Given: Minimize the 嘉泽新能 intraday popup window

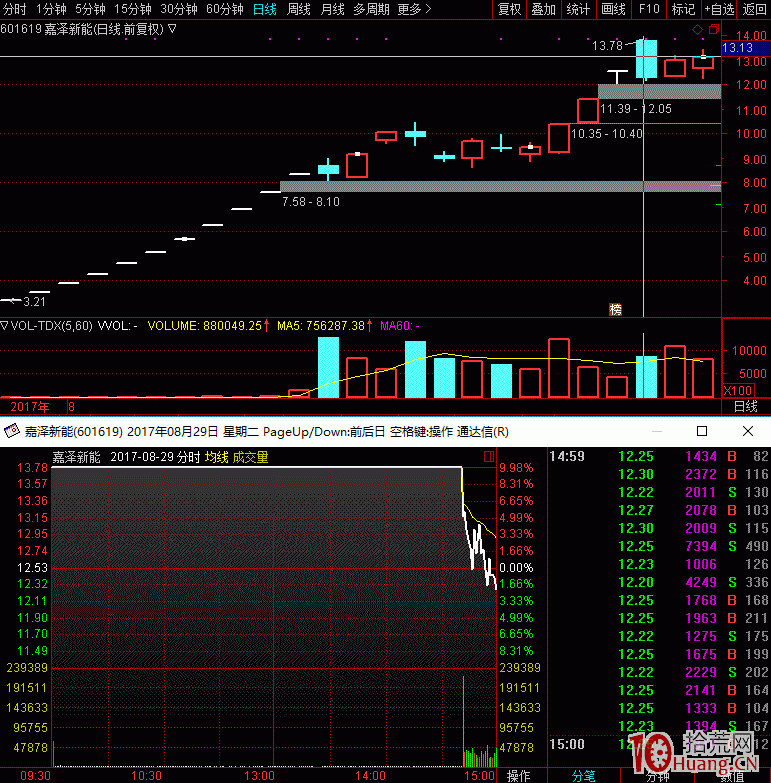Looking at the screenshot, I should click(657, 431).
